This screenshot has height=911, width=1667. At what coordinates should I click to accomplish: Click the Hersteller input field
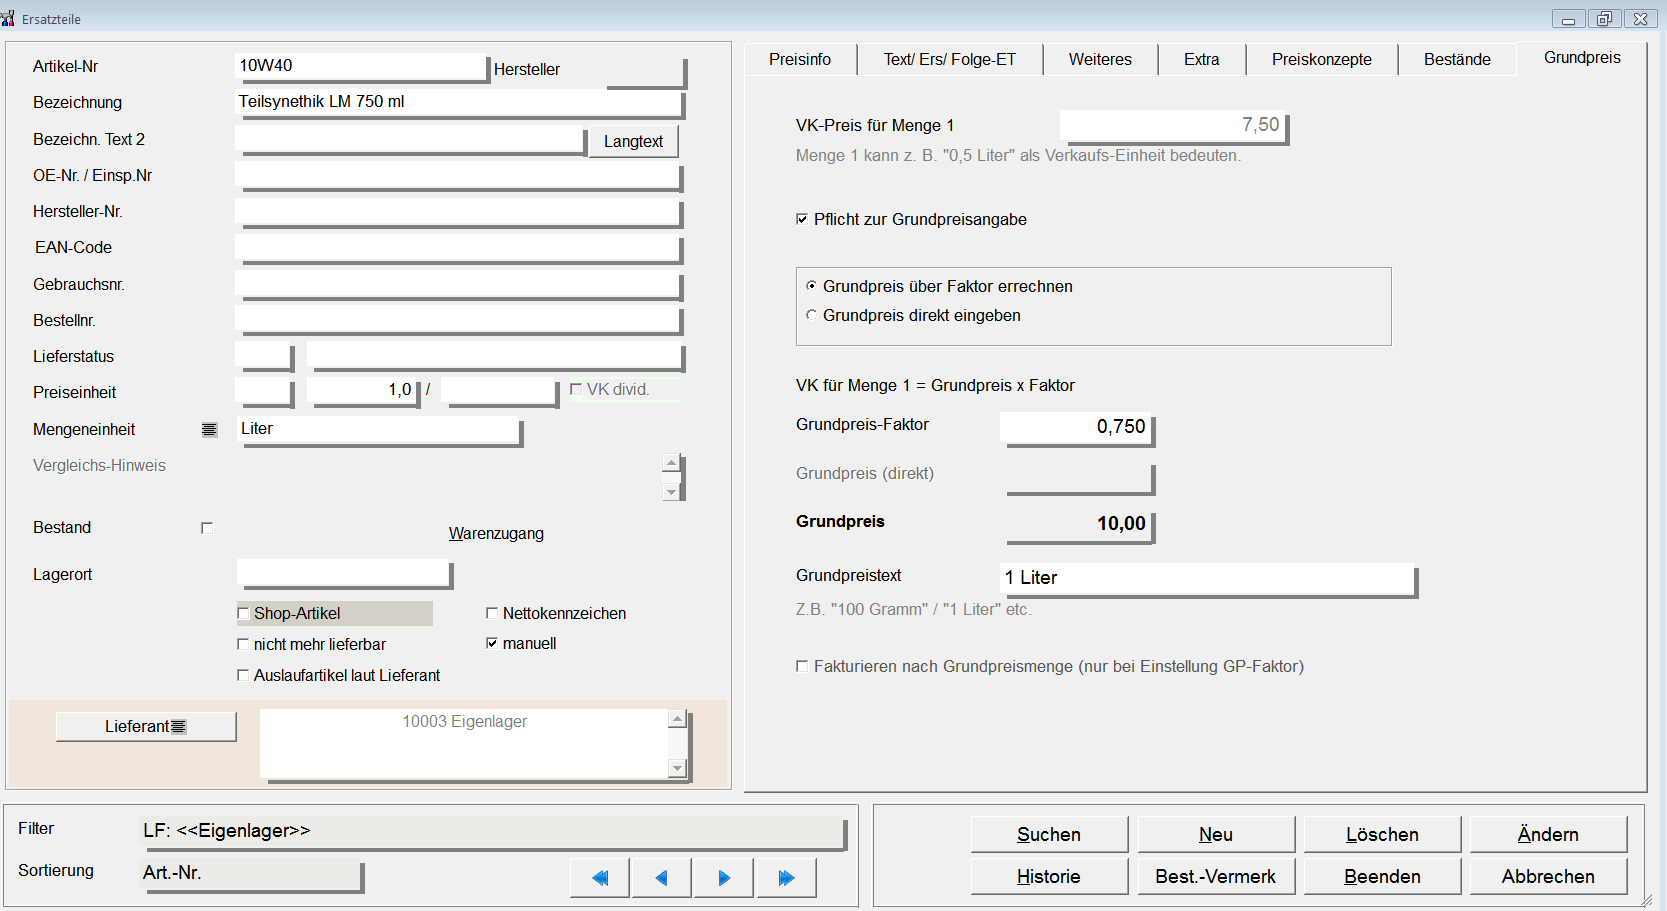click(x=646, y=72)
